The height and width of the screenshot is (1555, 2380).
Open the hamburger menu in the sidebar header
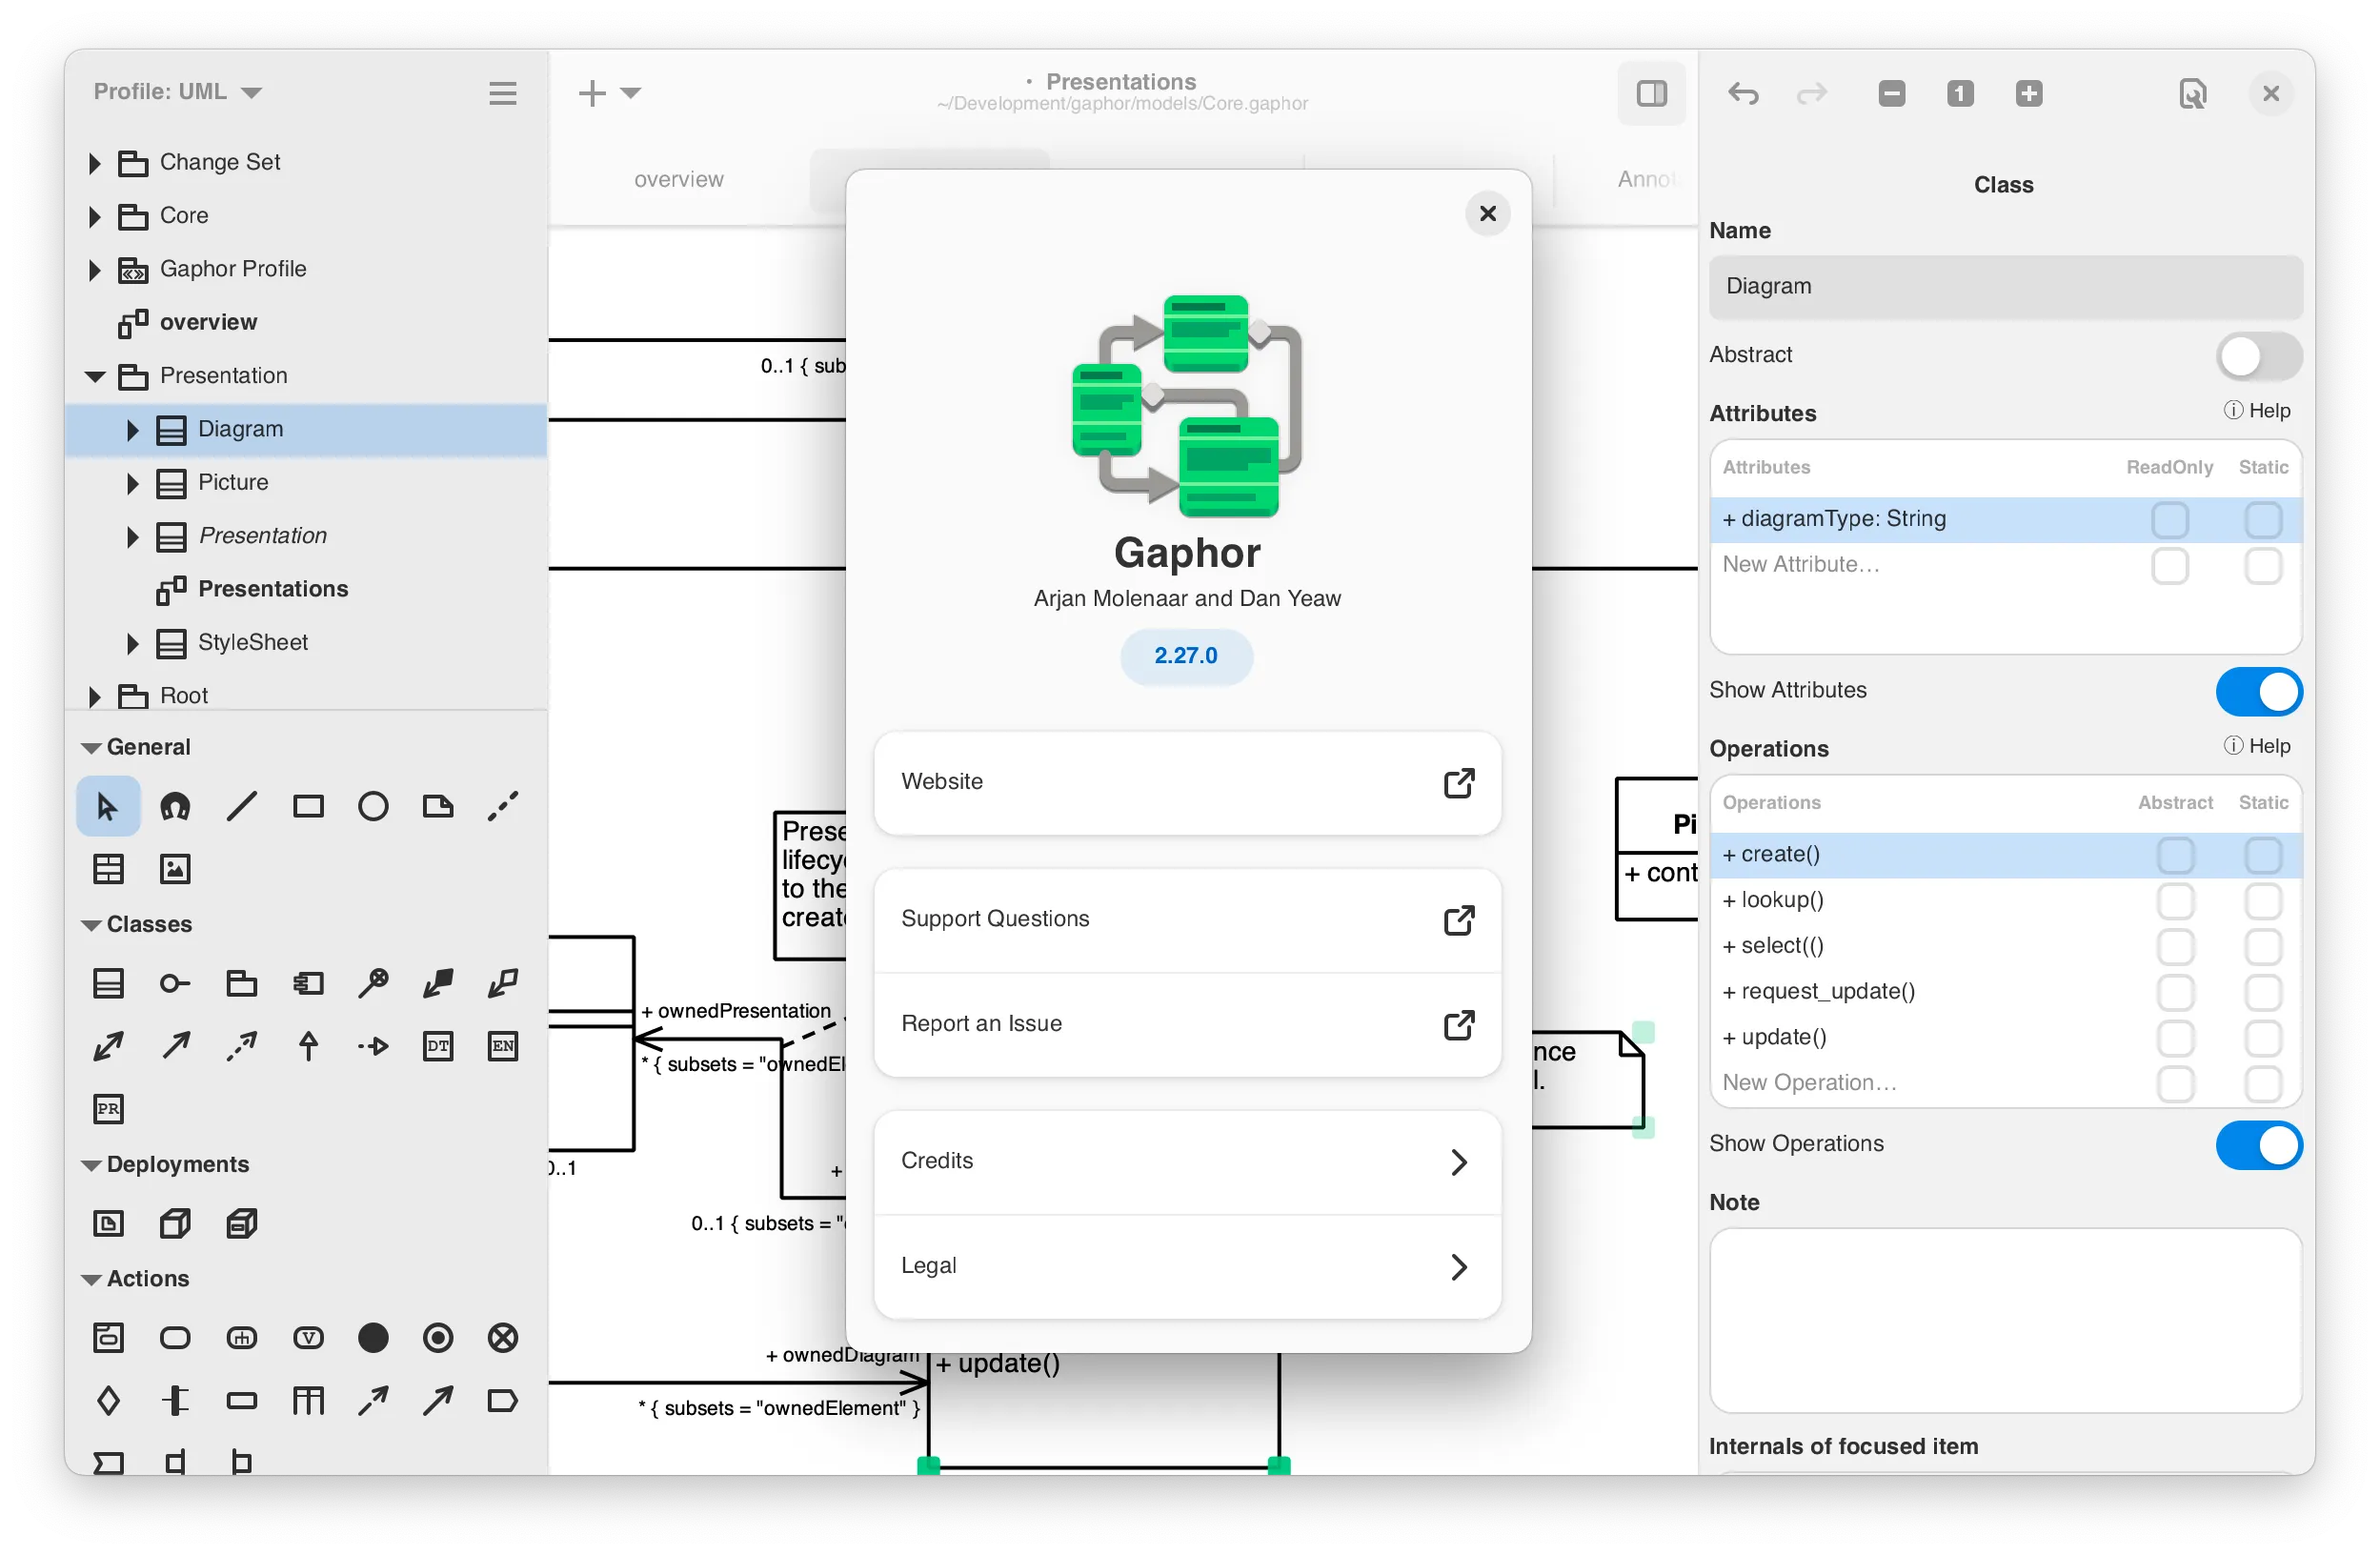pos(503,93)
